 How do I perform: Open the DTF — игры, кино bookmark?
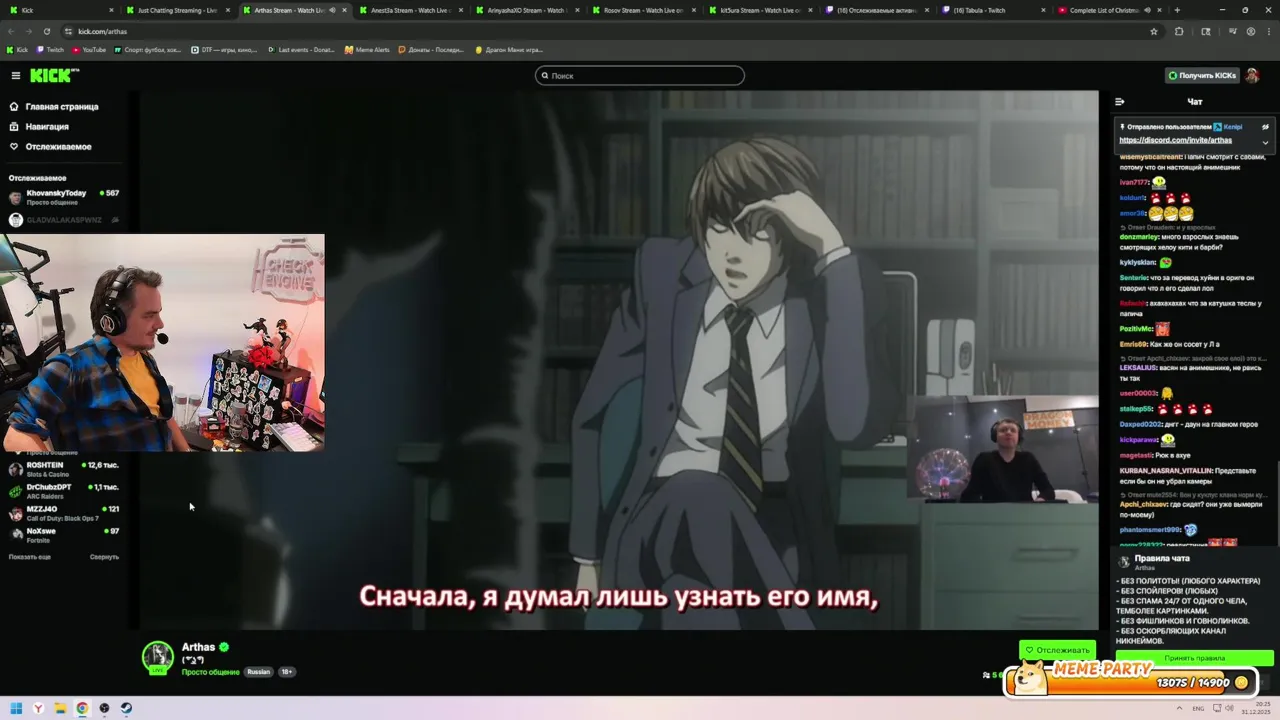tap(224, 50)
